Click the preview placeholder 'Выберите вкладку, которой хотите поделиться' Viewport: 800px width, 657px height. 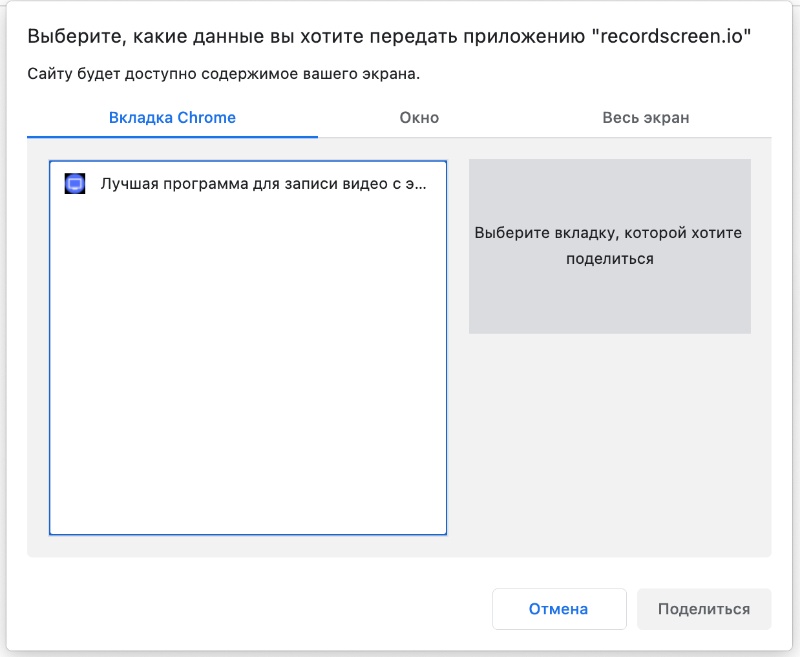[610, 246]
